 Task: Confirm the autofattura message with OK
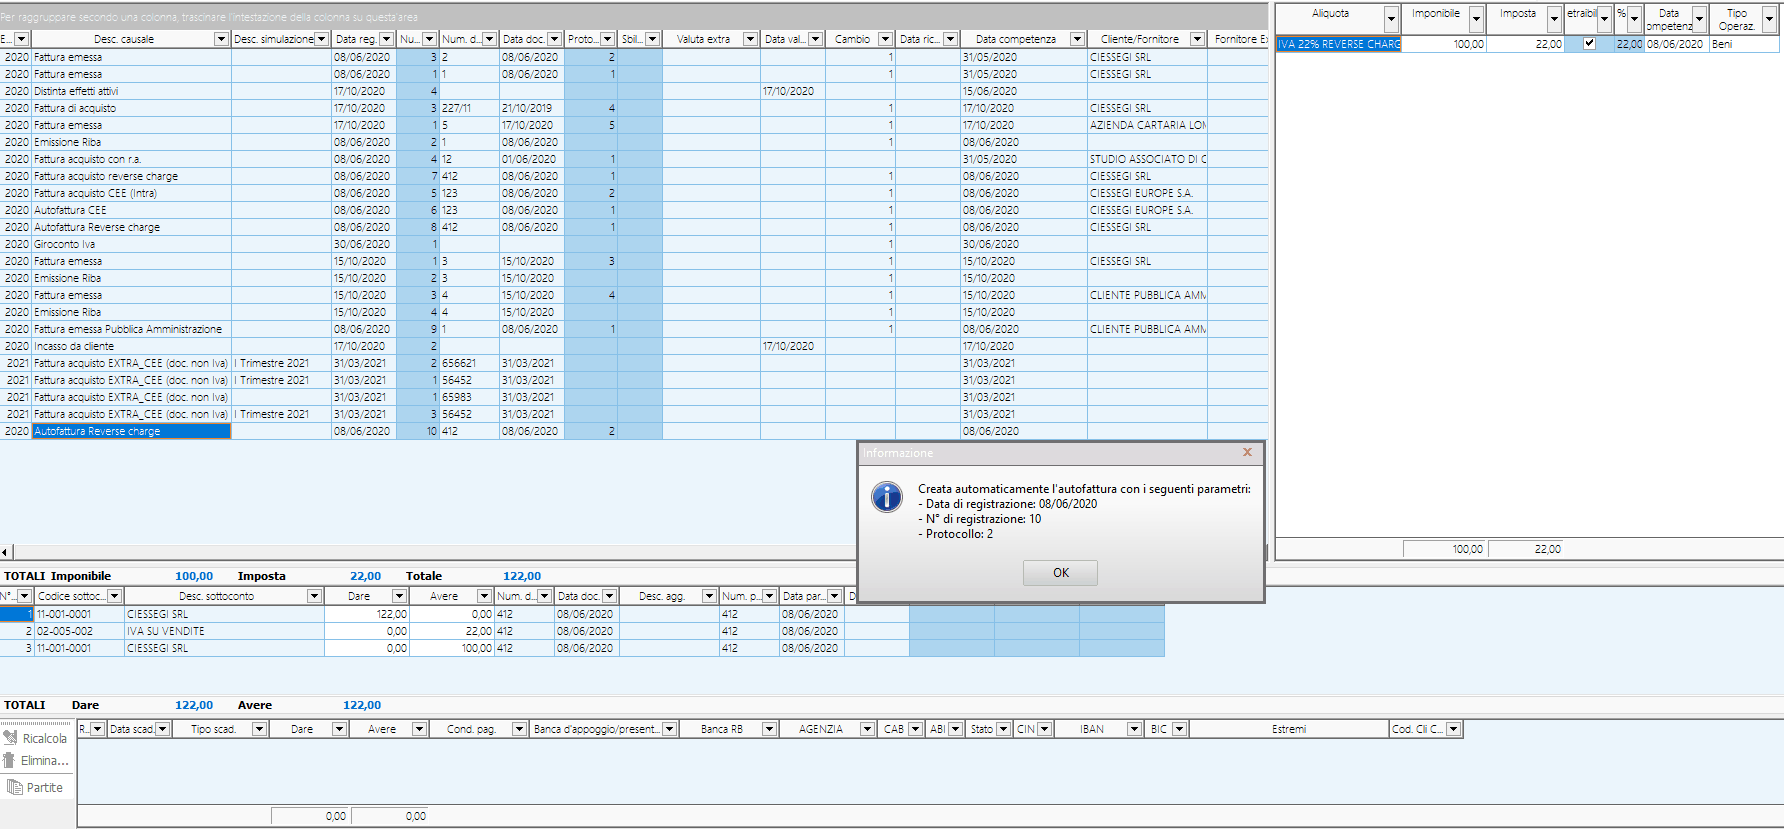pyautogui.click(x=1060, y=573)
